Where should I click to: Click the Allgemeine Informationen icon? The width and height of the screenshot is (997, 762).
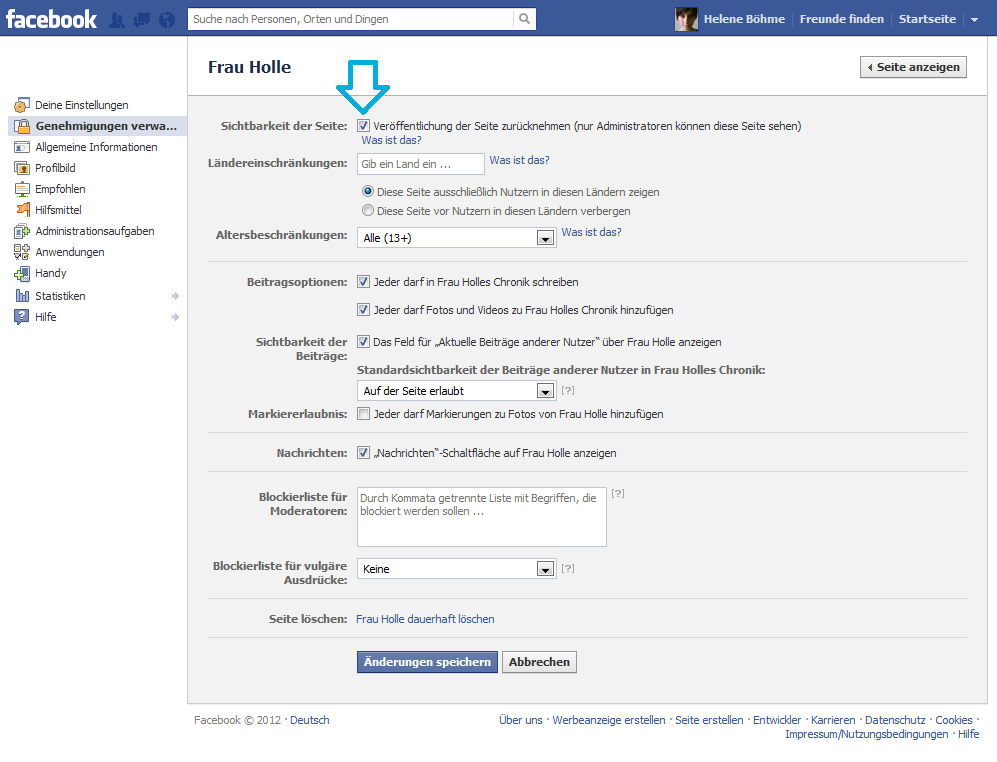click(x=22, y=147)
